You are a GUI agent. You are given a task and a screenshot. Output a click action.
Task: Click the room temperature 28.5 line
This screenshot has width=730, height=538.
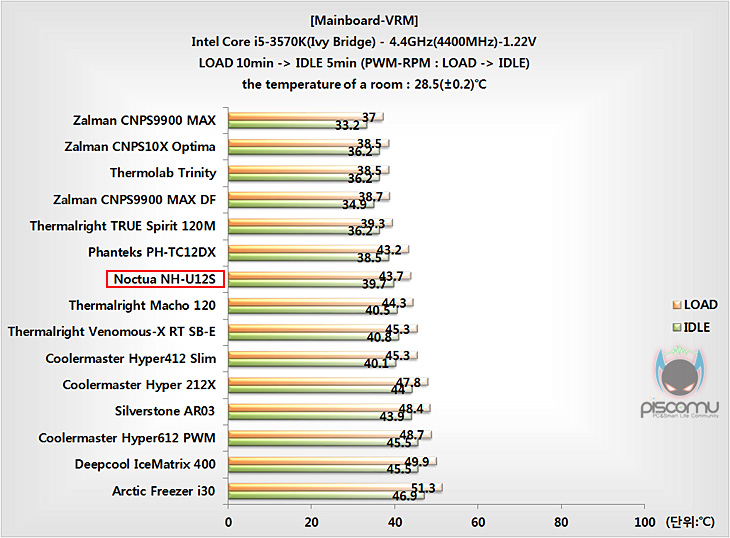[x=364, y=84]
